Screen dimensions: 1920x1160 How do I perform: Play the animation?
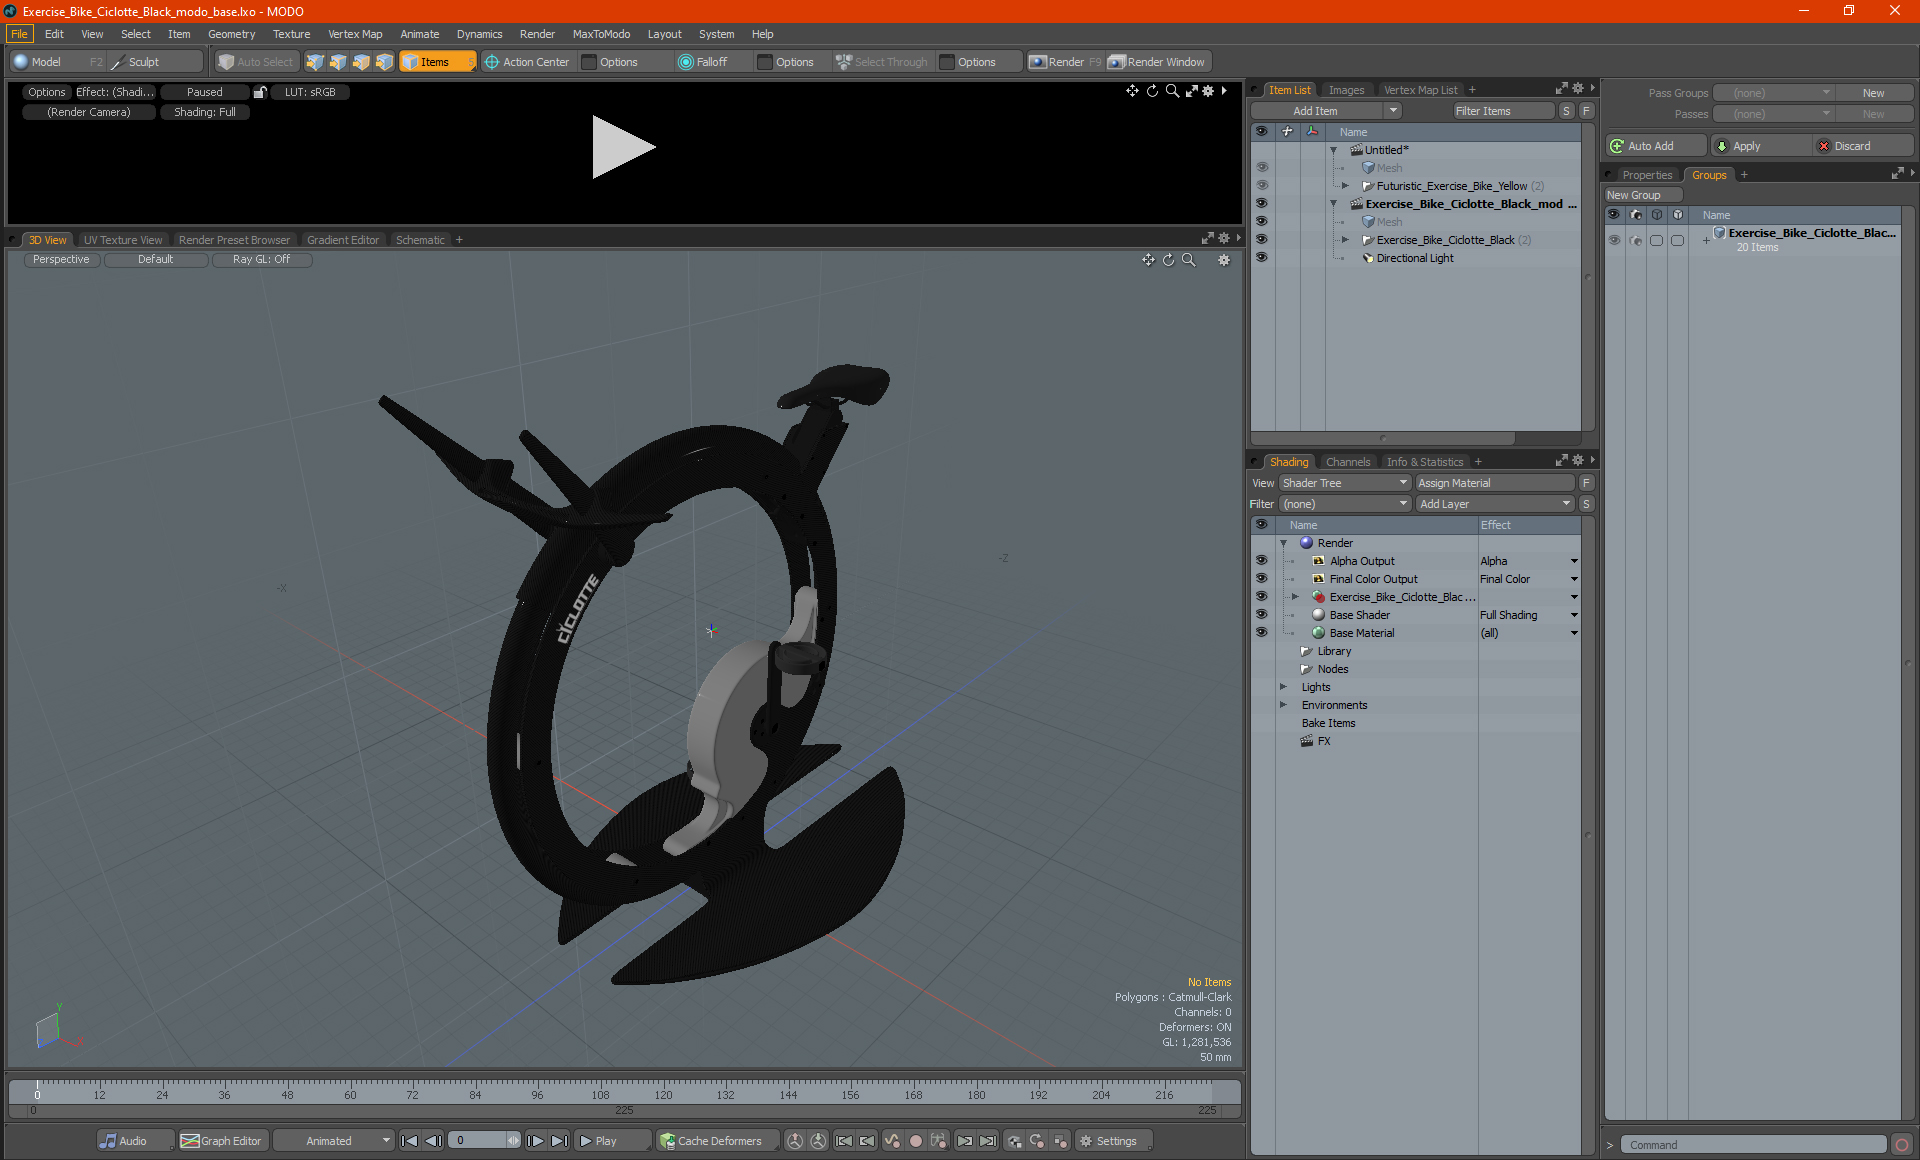click(x=611, y=1141)
